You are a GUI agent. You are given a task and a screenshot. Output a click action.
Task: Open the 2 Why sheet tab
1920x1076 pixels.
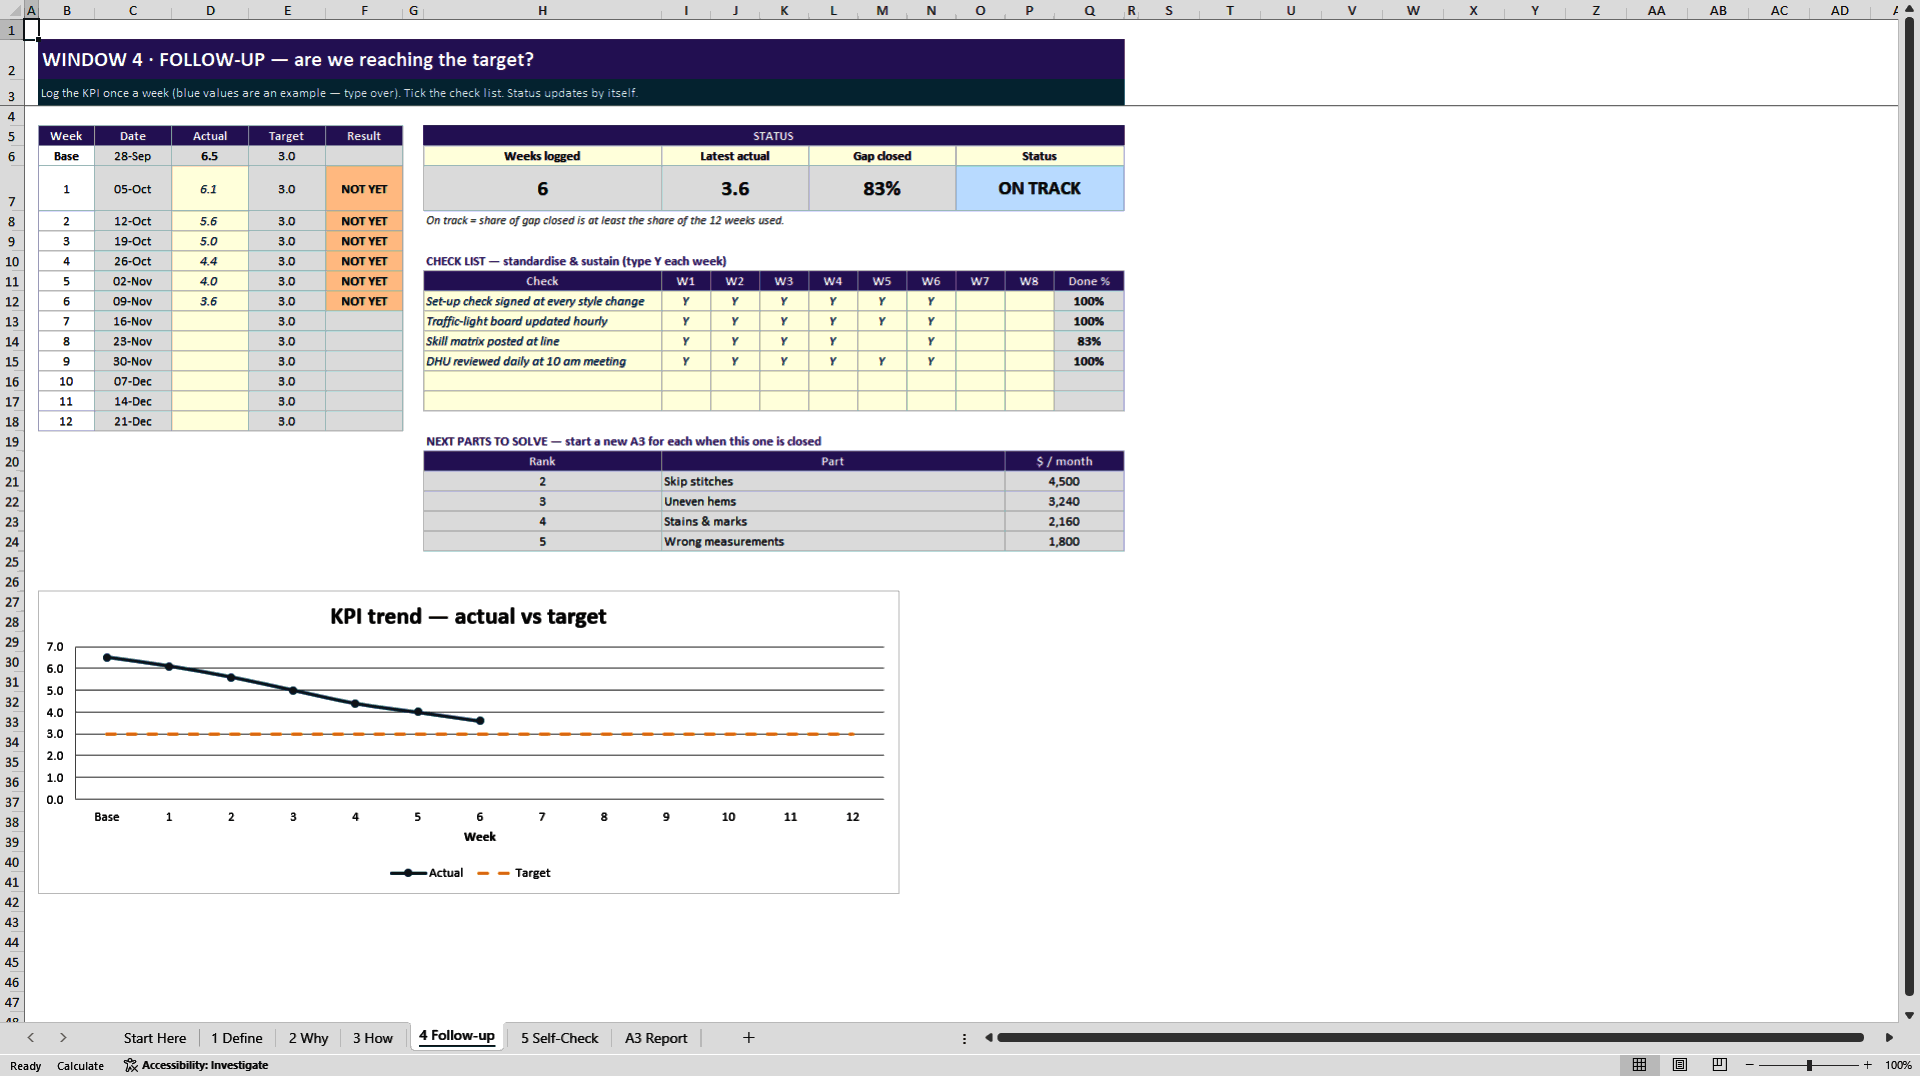pos(308,1038)
